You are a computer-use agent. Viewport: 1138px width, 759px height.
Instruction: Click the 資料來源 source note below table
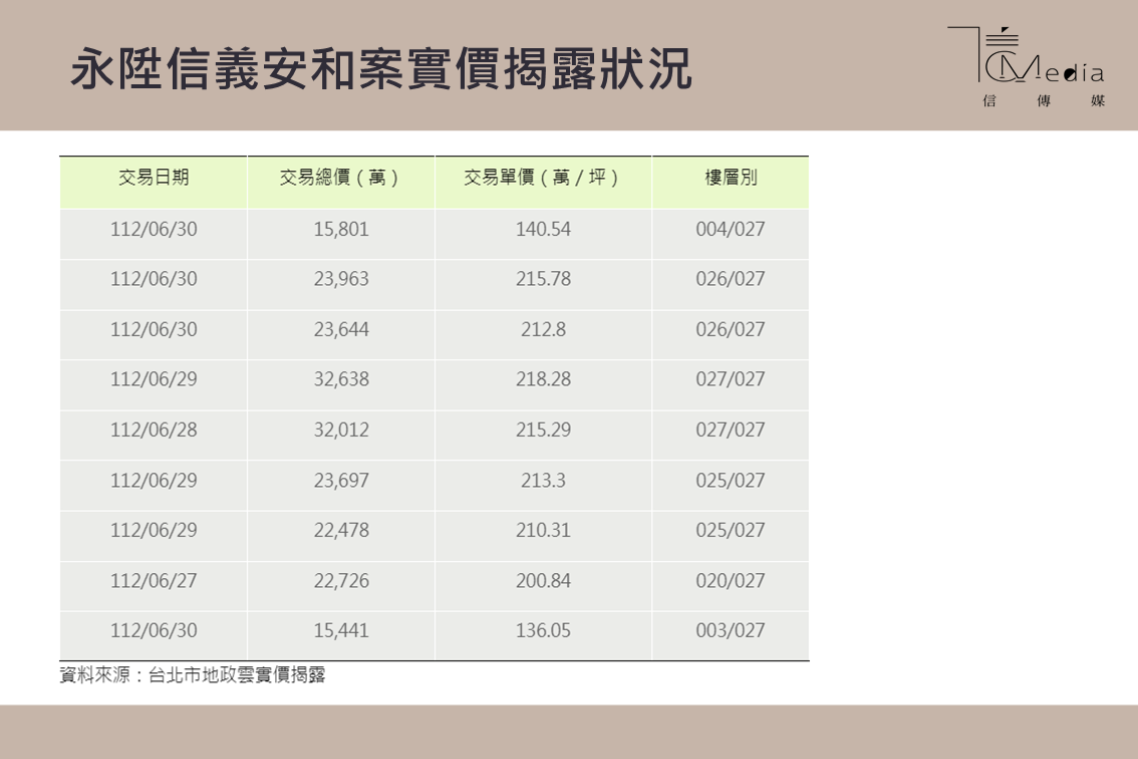pos(193,676)
